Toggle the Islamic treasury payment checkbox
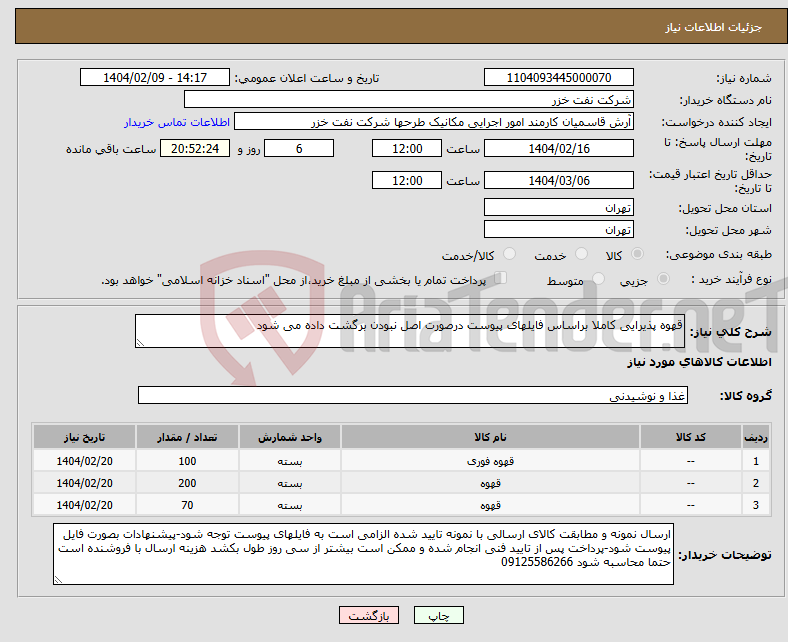Viewport: 788px width, 642px height. [501, 278]
